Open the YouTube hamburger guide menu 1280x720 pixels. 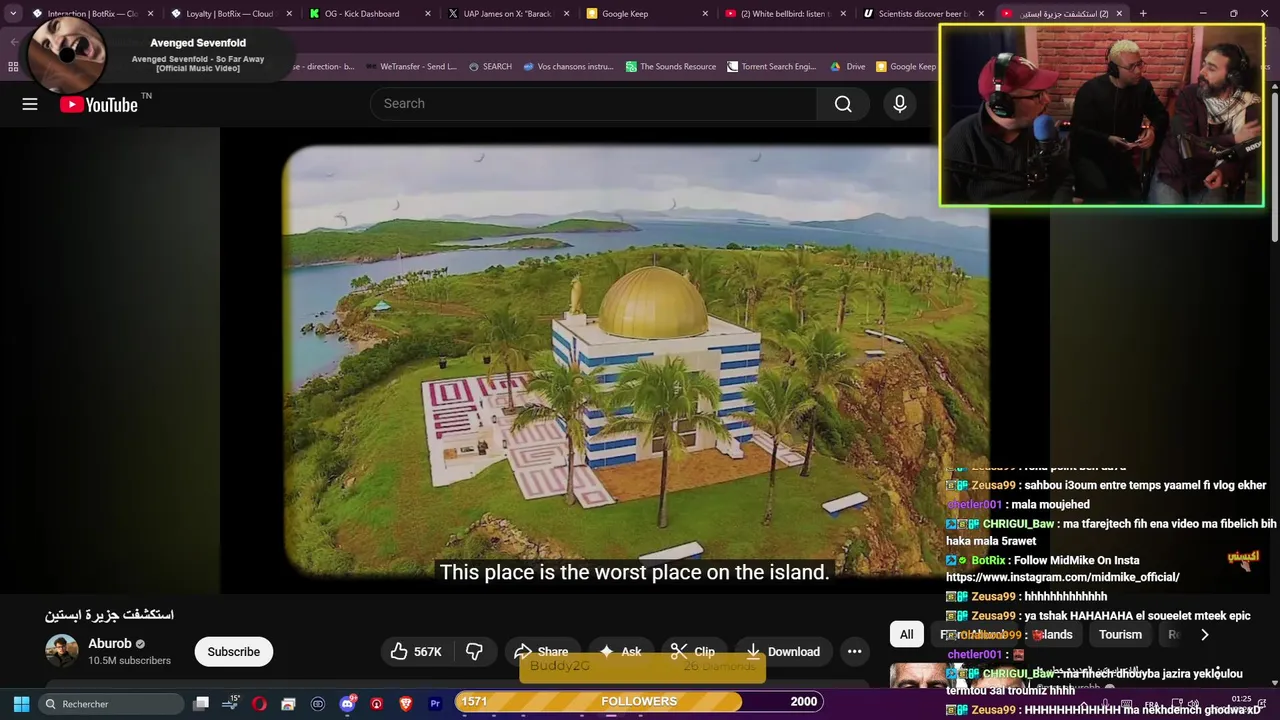point(30,104)
